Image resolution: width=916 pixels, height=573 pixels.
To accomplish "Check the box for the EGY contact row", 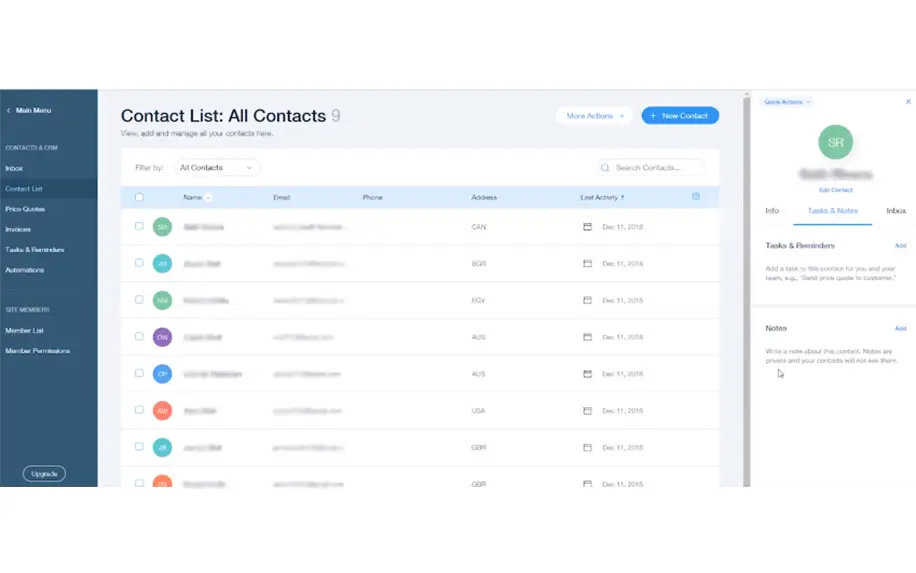I will (x=139, y=300).
